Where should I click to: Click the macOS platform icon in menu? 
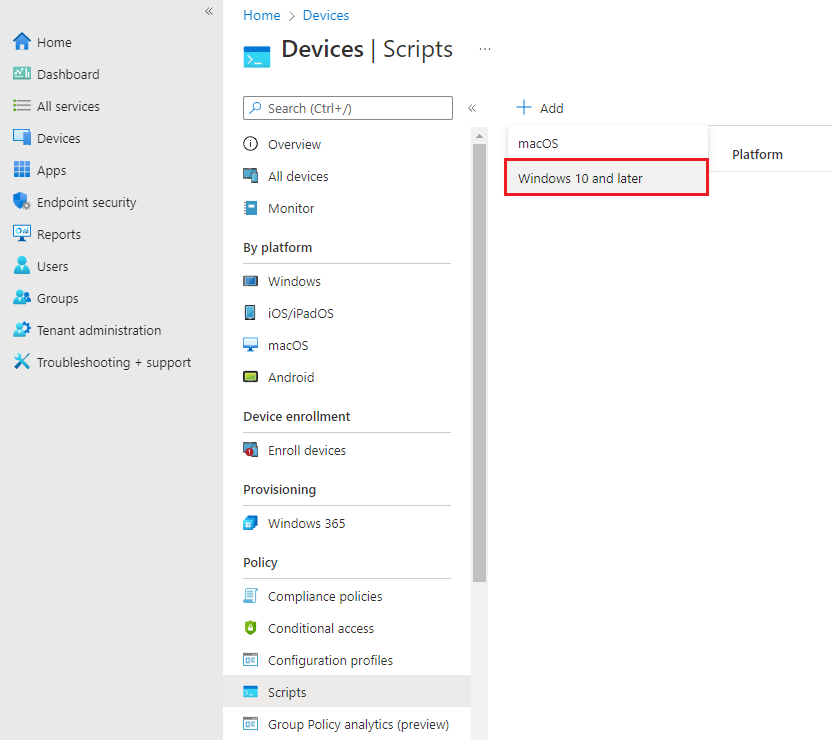coord(250,344)
